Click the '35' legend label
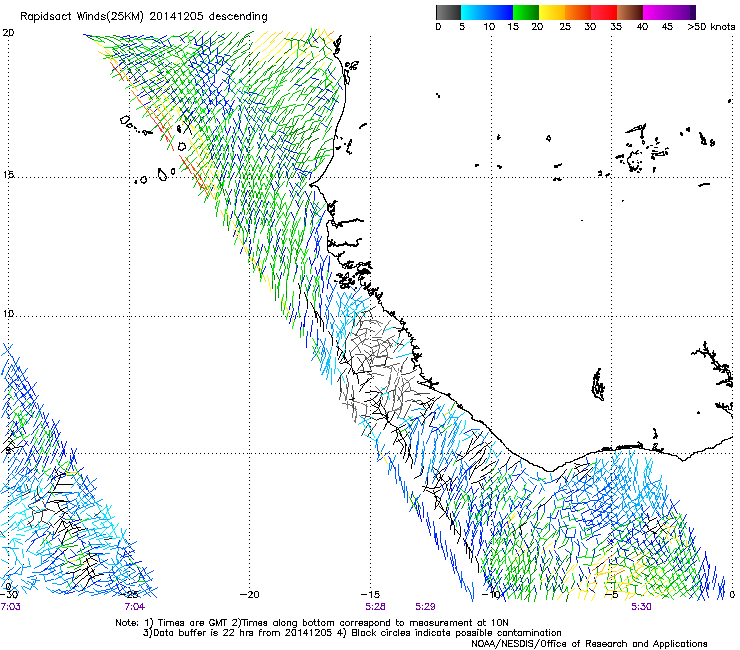Viewport: 740px width, 650px height. tap(616, 27)
